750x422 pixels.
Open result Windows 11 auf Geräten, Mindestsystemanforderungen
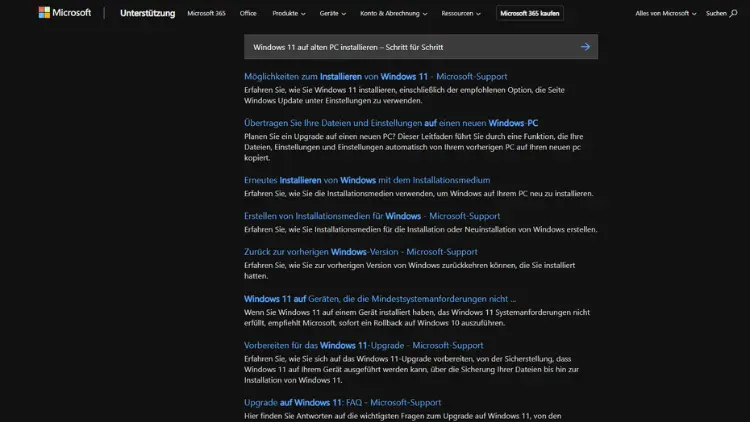click(x=380, y=299)
